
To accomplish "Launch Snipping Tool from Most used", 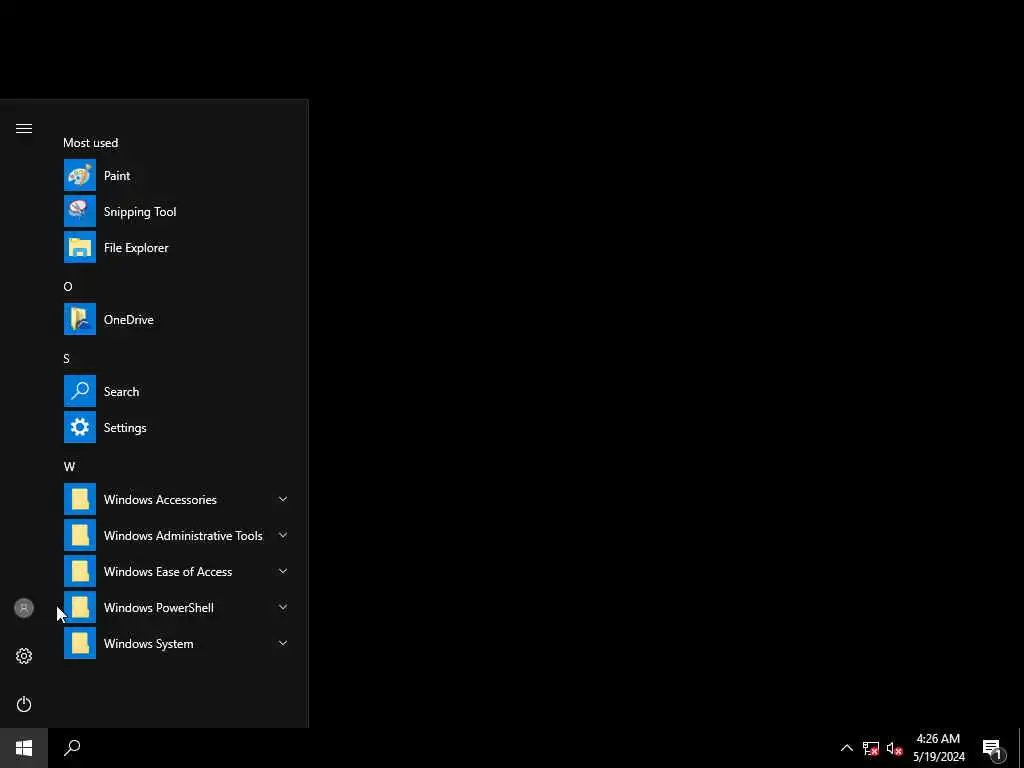I will (x=178, y=212).
